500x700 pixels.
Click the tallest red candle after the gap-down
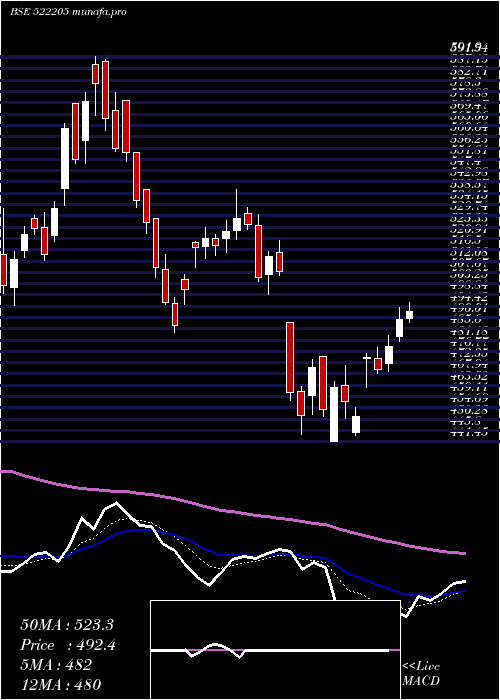click(290, 357)
